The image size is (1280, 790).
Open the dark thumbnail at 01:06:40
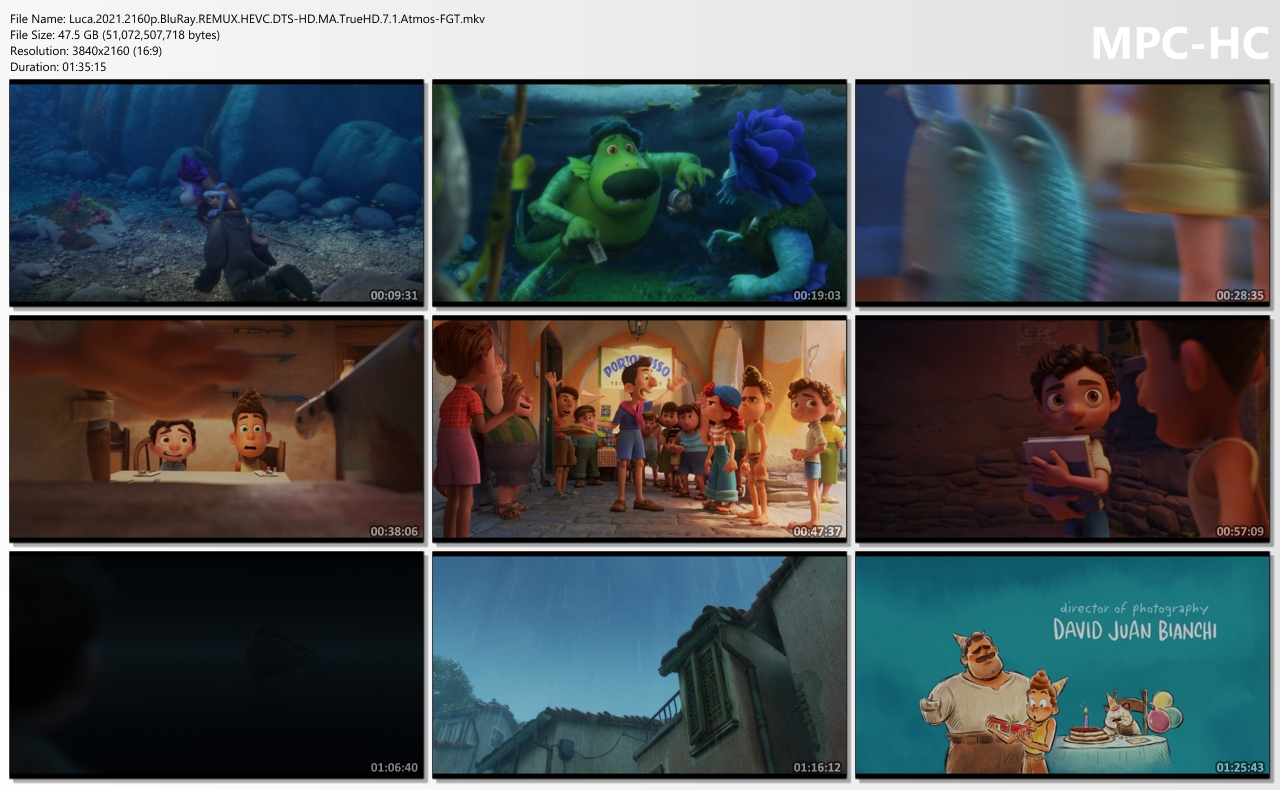click(217, 665)
